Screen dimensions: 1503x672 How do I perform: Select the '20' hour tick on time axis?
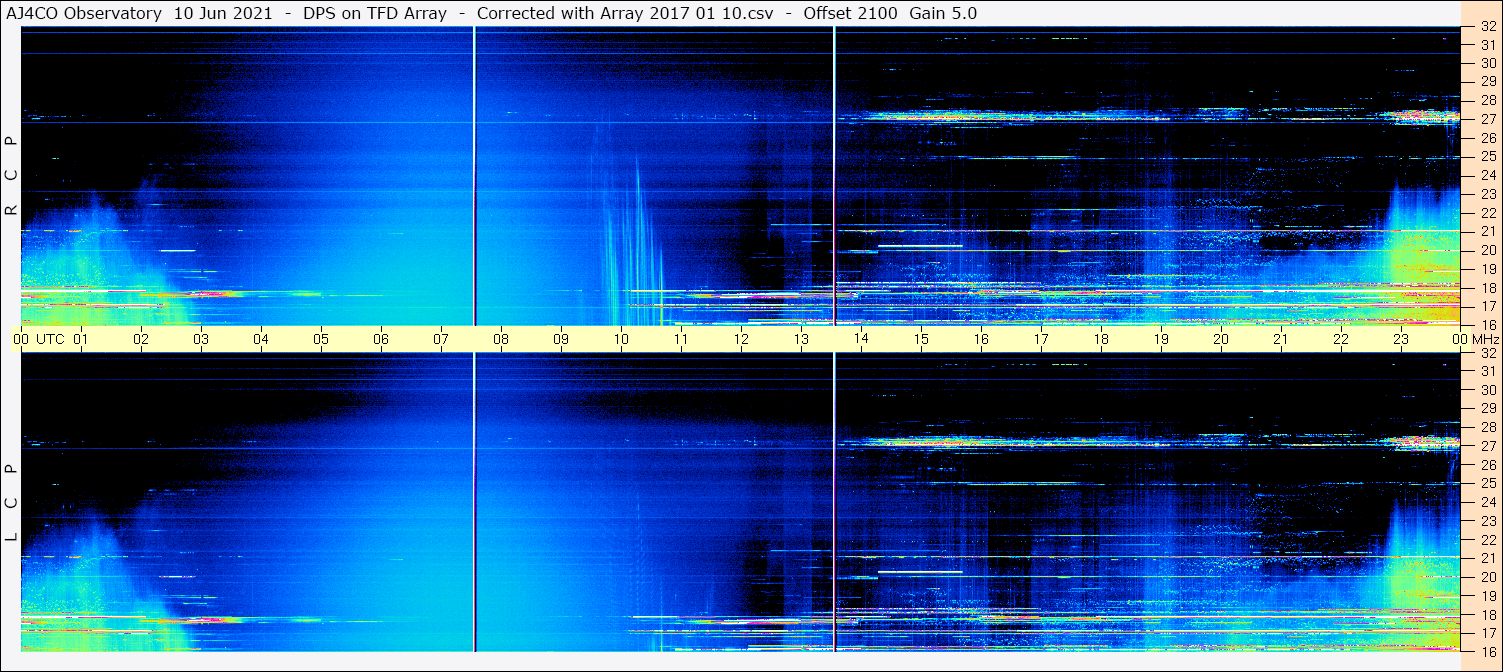click(x=1221, y=339)
